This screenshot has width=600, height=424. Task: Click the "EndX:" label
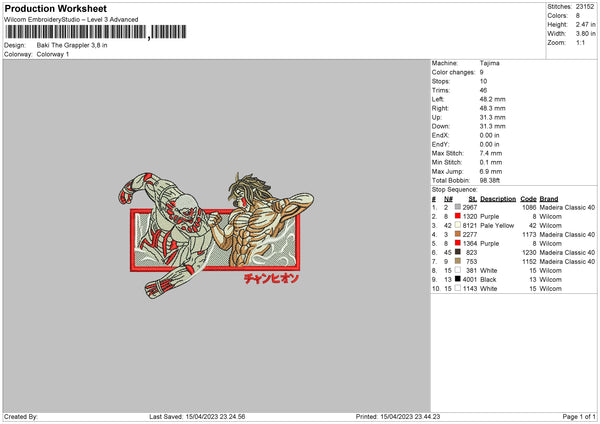tap(440, 135)
